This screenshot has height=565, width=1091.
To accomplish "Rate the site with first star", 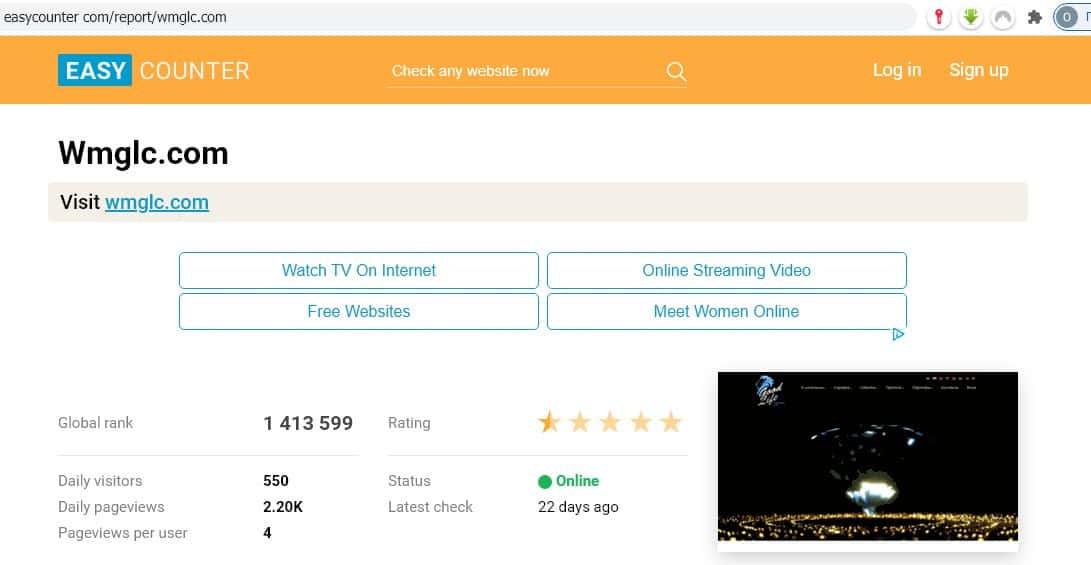I will tap(549, 422).
